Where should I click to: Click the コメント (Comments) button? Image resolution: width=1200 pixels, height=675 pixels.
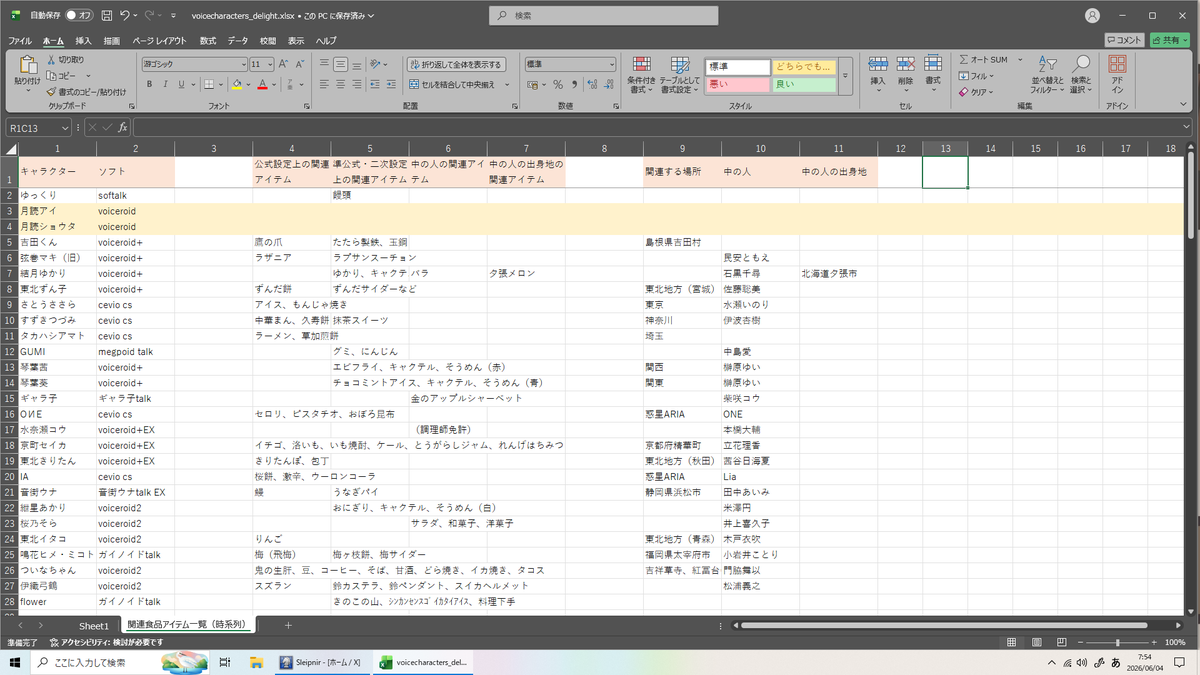tap(1124, 40)
